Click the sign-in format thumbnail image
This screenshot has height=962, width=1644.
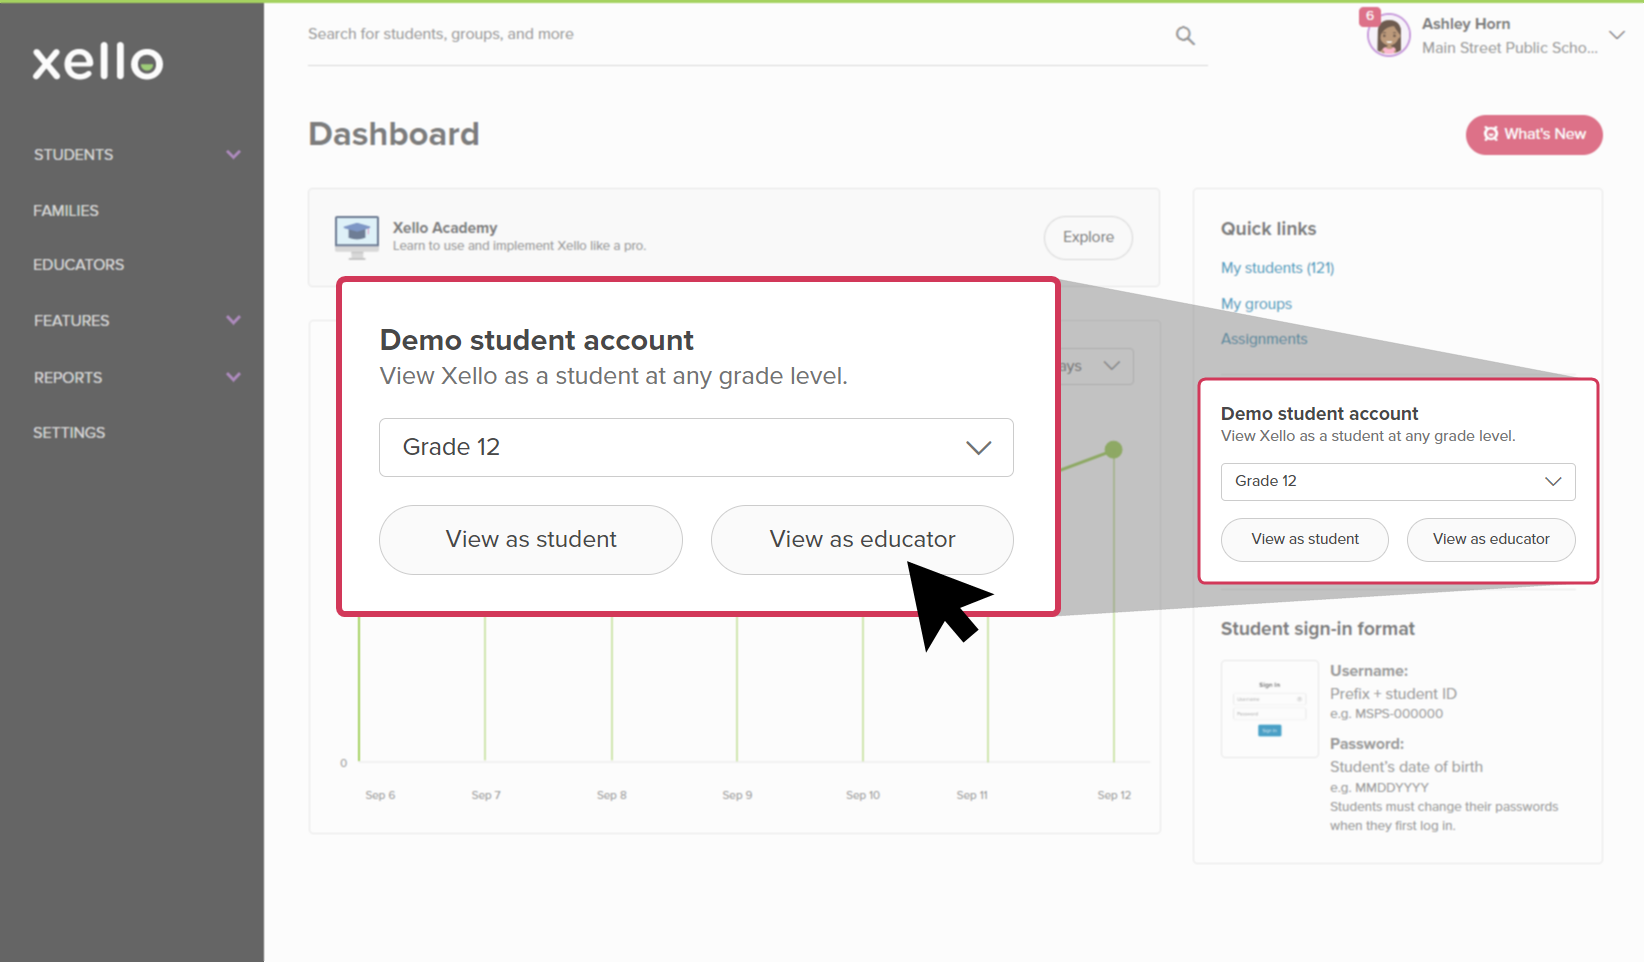[x=1269, y=709]
